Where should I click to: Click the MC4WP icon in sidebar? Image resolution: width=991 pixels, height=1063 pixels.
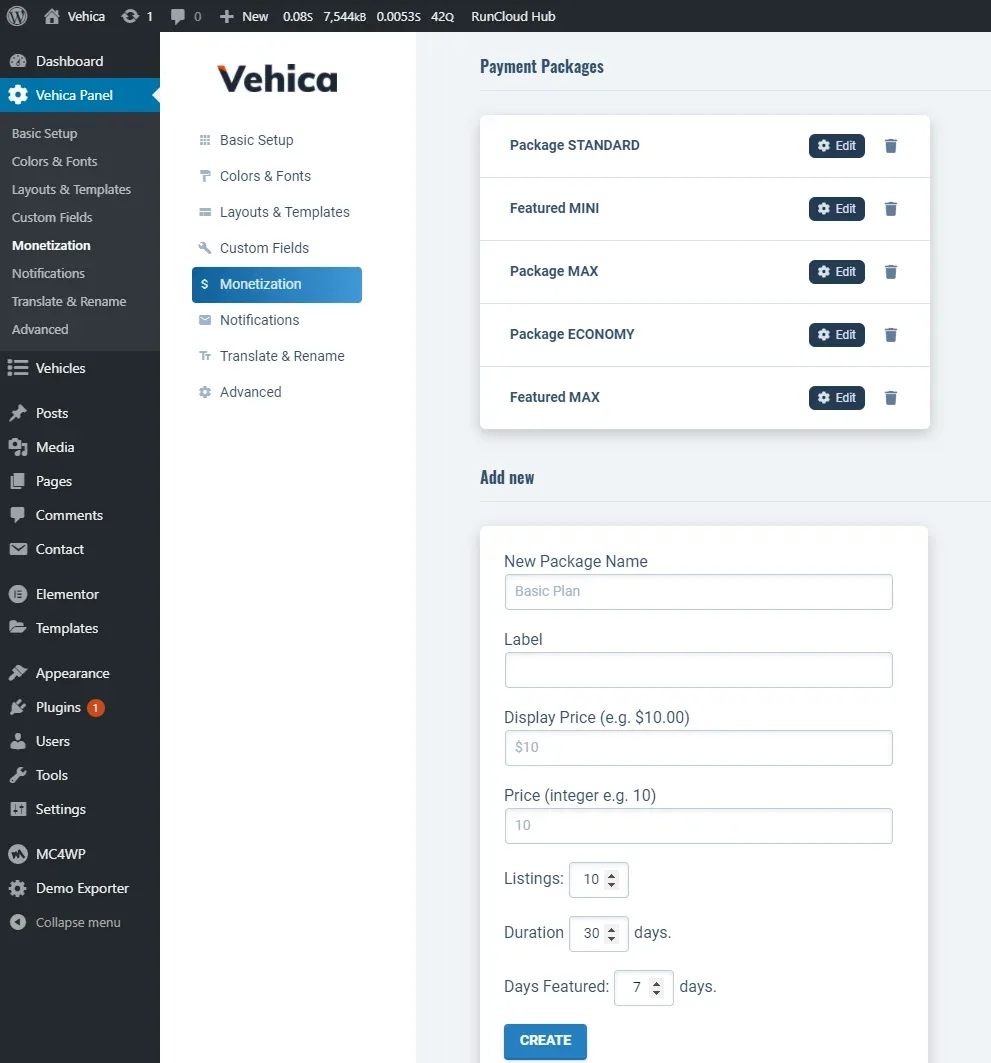pyautogui.click(x=18, y=854)
